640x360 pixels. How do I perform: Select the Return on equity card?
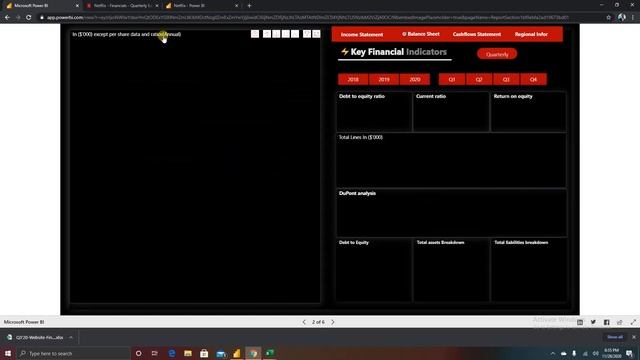528,111
